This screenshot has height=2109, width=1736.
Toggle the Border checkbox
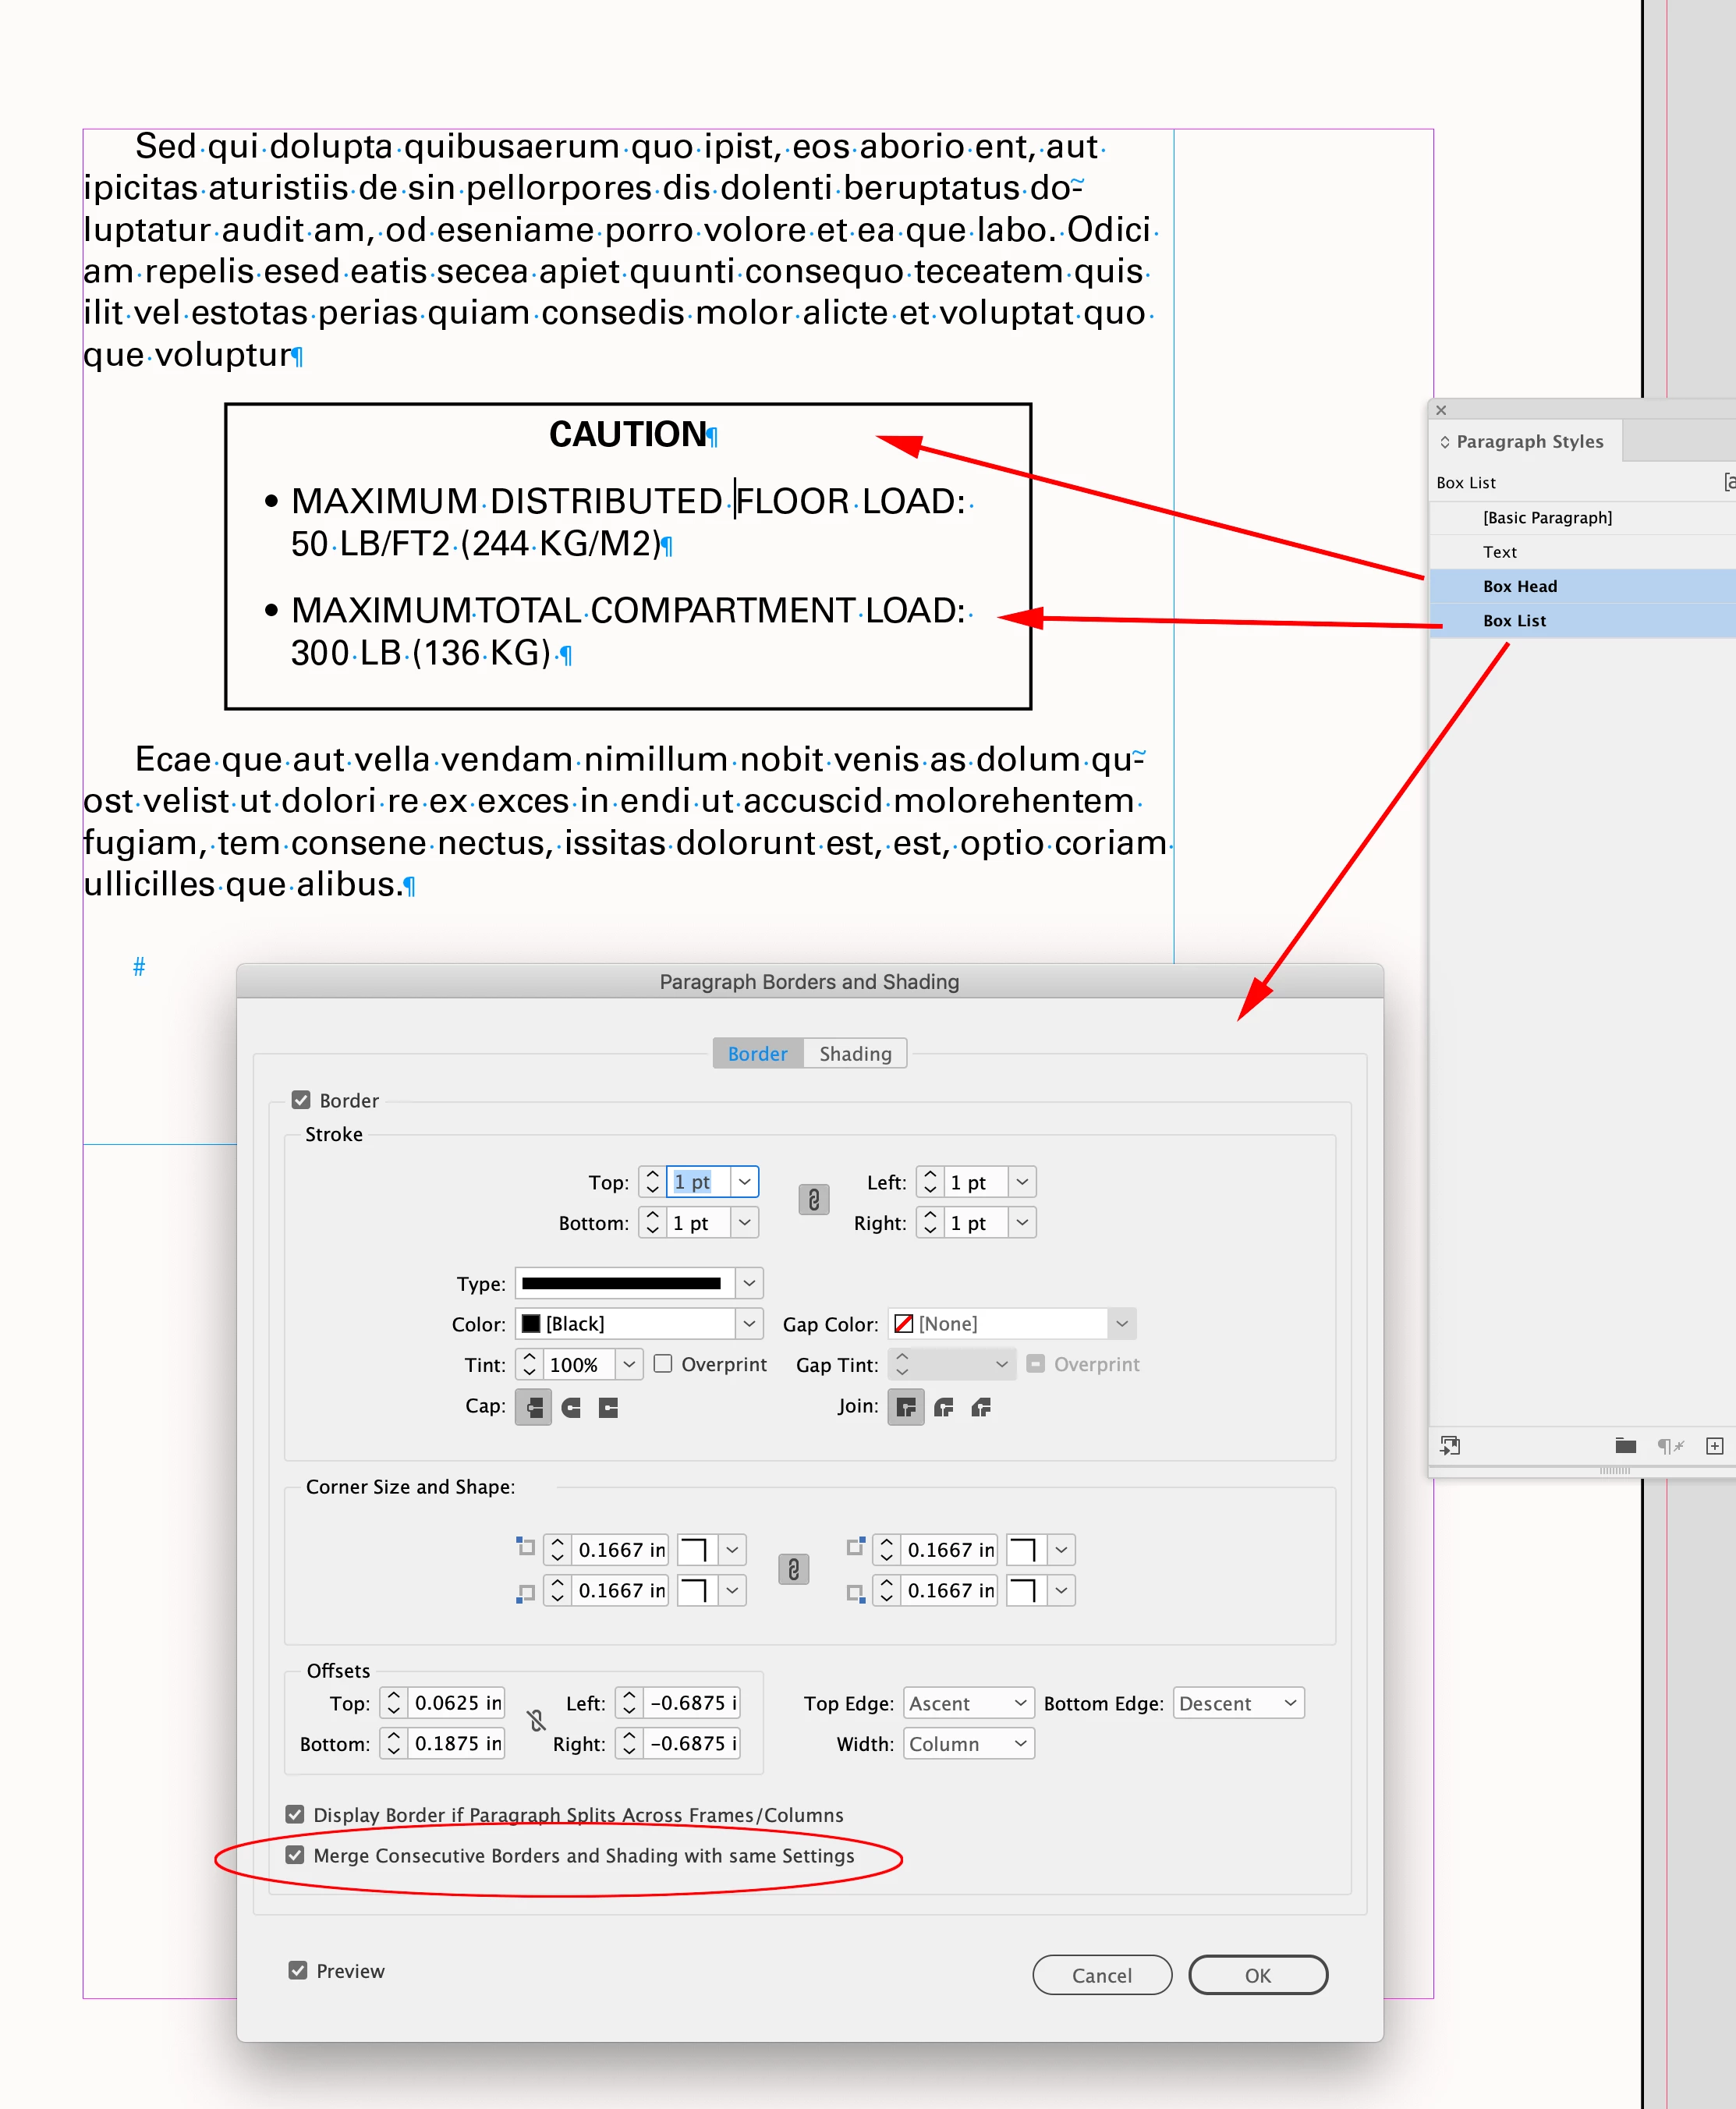pos(301,1100)
